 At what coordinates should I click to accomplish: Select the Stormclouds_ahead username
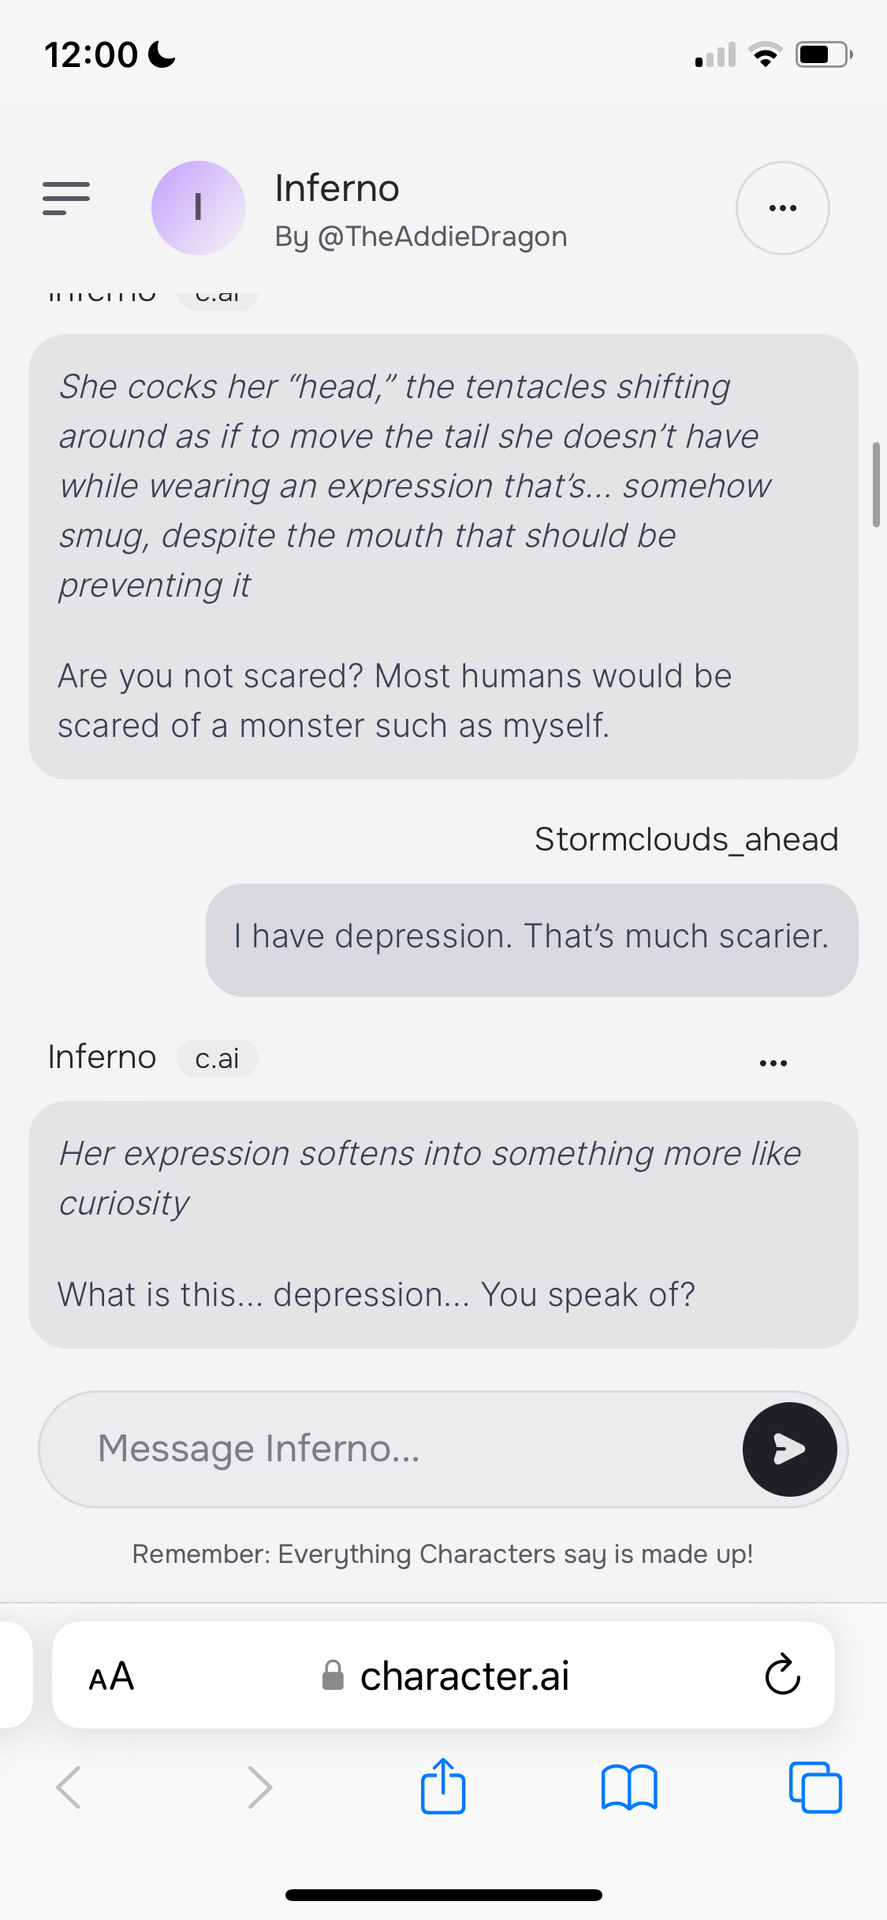[686, 839]
